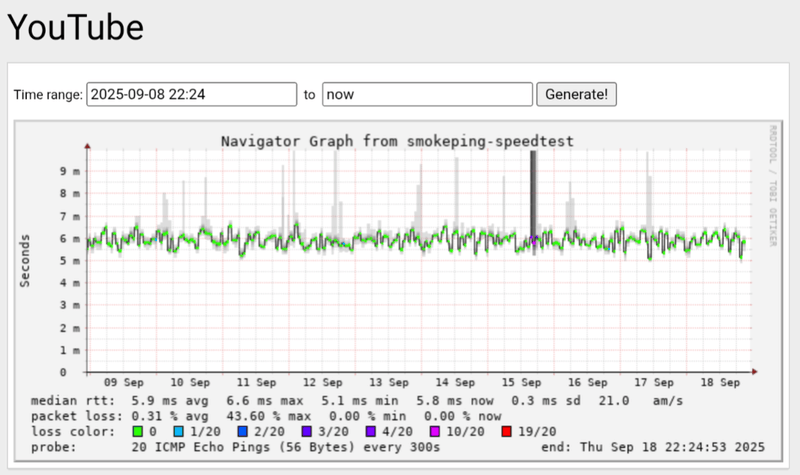
Task: Click the 'Time range:' label
Action: click(48, 95)
